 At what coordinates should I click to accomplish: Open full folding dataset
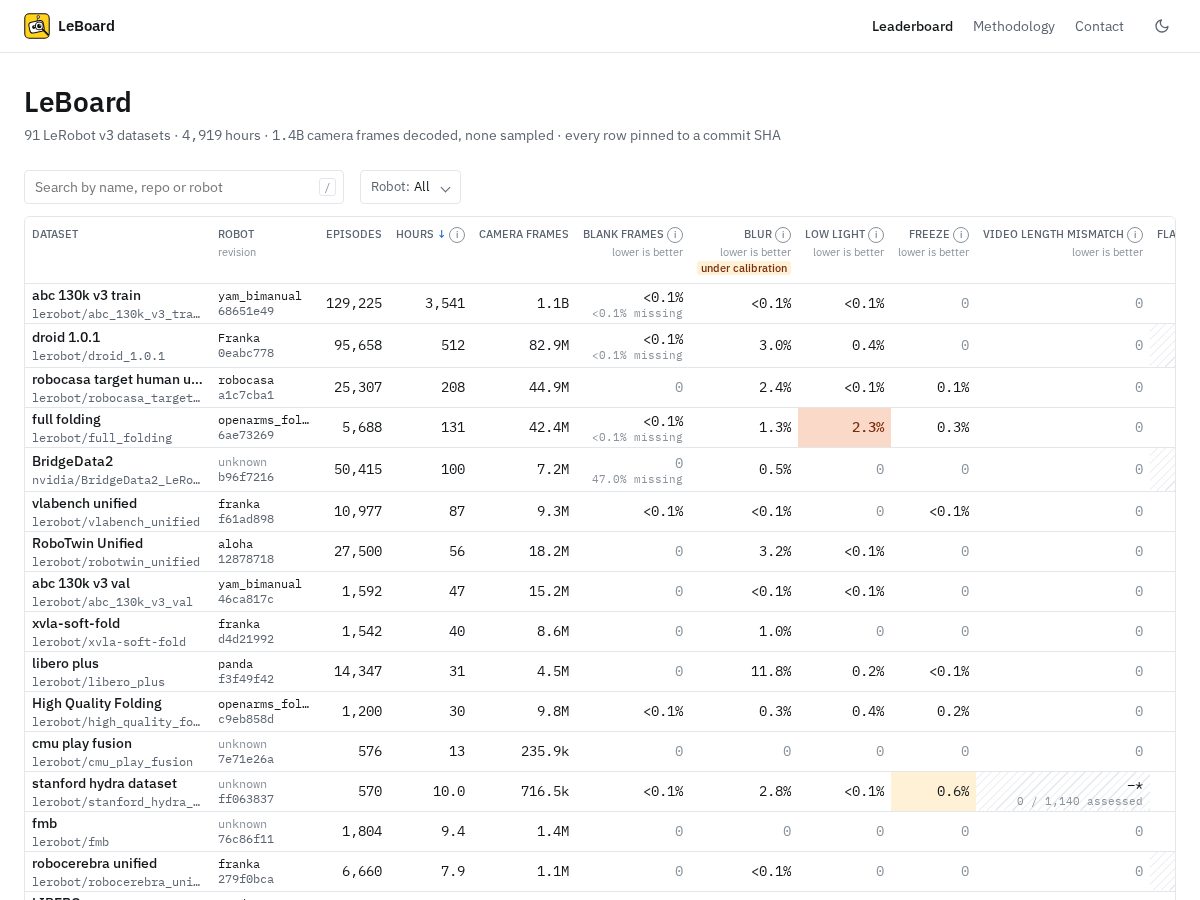66,419
